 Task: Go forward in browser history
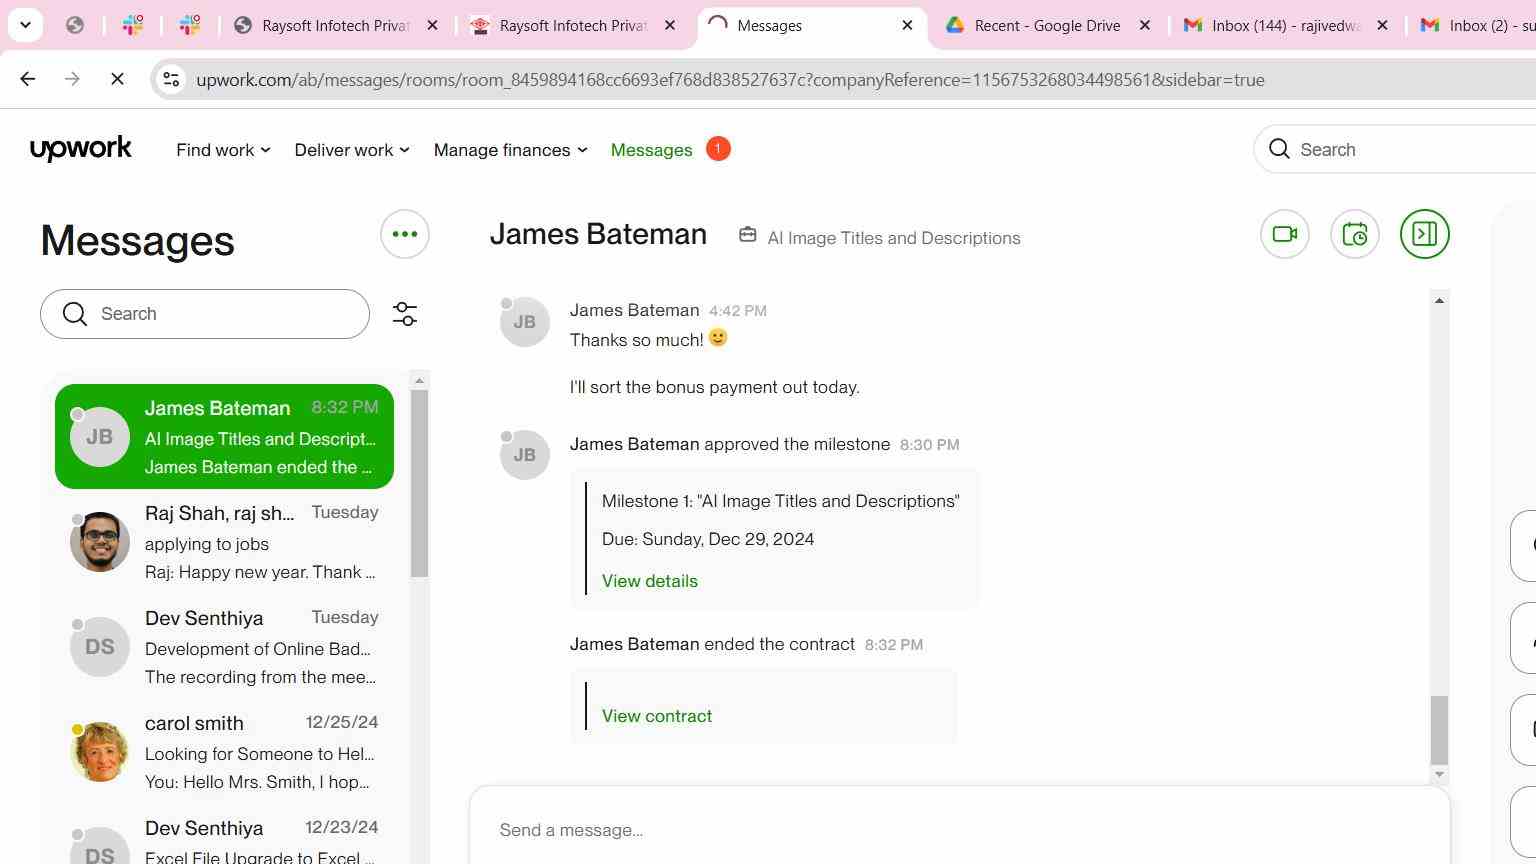click(72, 79)
